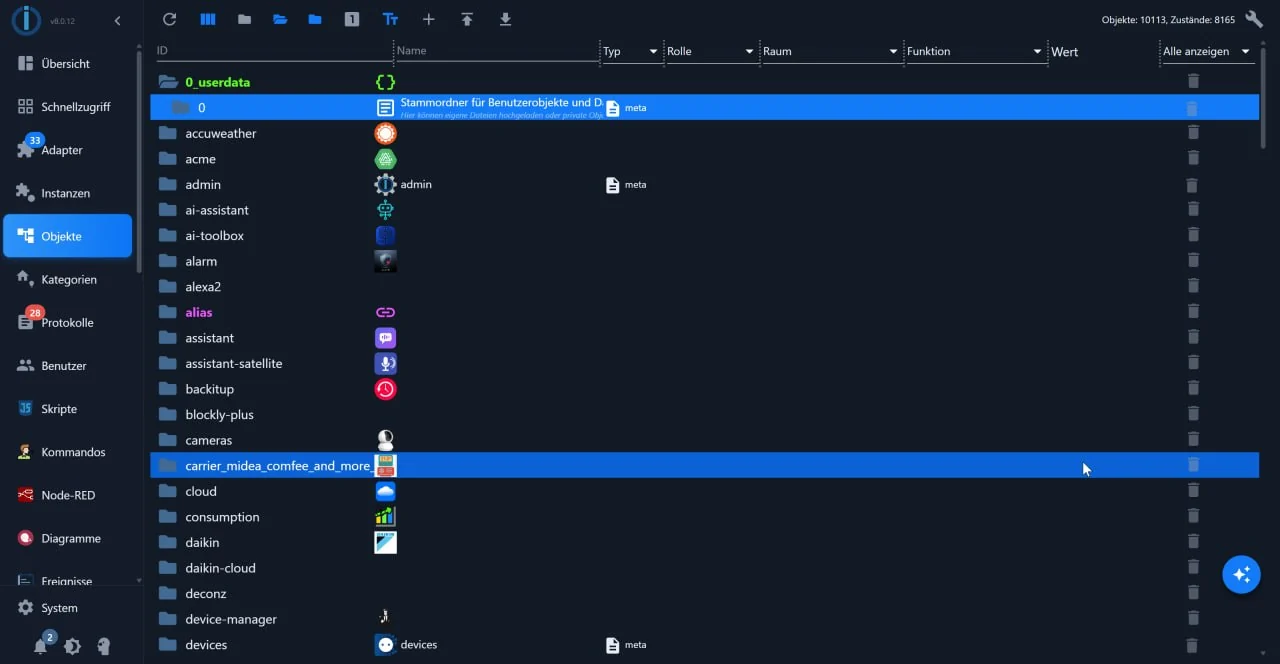Open the wrench settings icon at top right

point(1254,20)
